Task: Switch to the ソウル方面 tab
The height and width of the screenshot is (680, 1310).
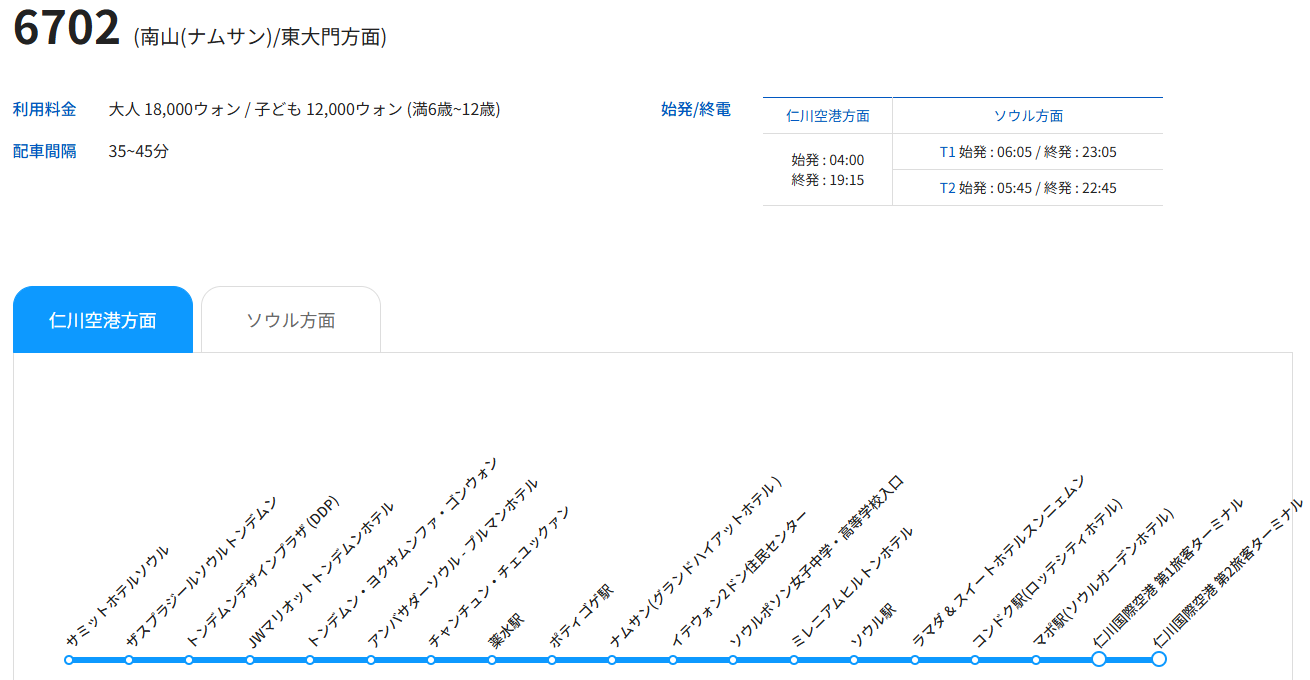Action: pyautogui.click(x=290, y=320)
